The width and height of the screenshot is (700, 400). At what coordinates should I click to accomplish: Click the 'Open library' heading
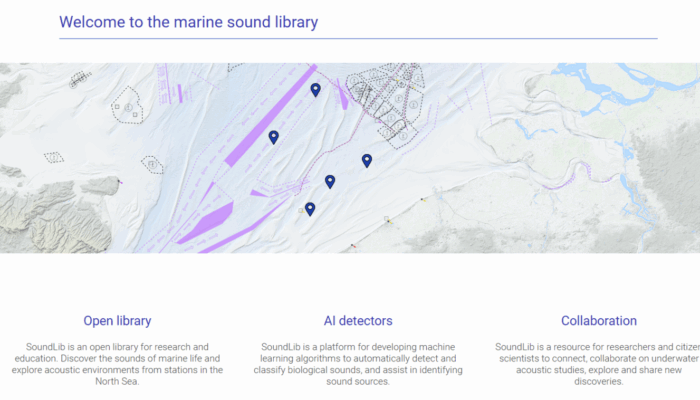tap(117, 321)
